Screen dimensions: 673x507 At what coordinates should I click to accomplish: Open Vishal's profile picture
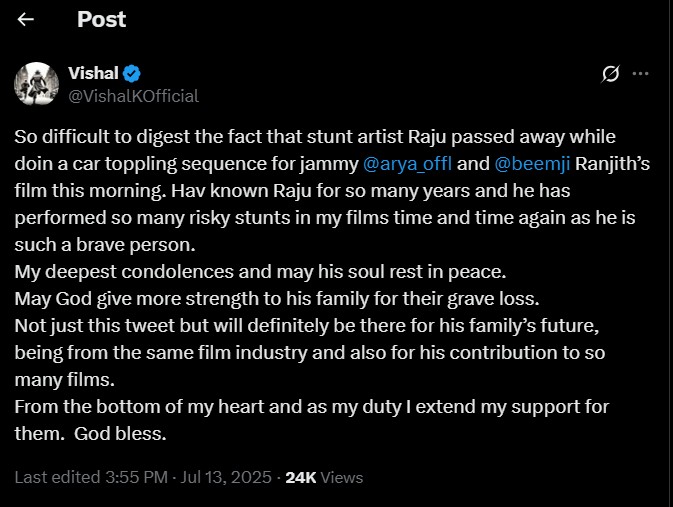(x=36, y=83)
